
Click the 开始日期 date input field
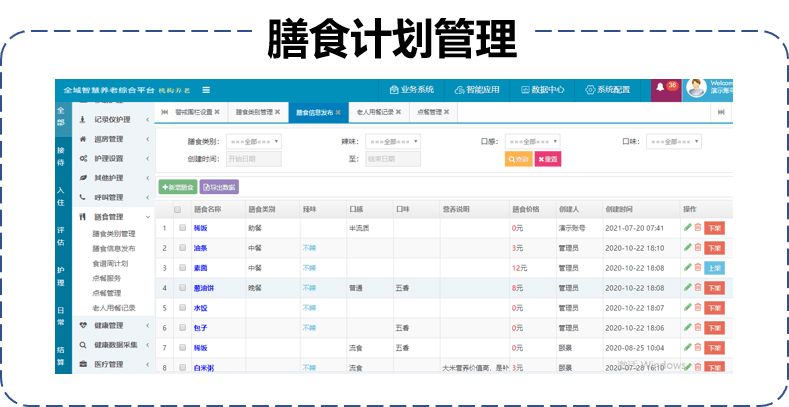pyautogui.click(x=253, y=159)
